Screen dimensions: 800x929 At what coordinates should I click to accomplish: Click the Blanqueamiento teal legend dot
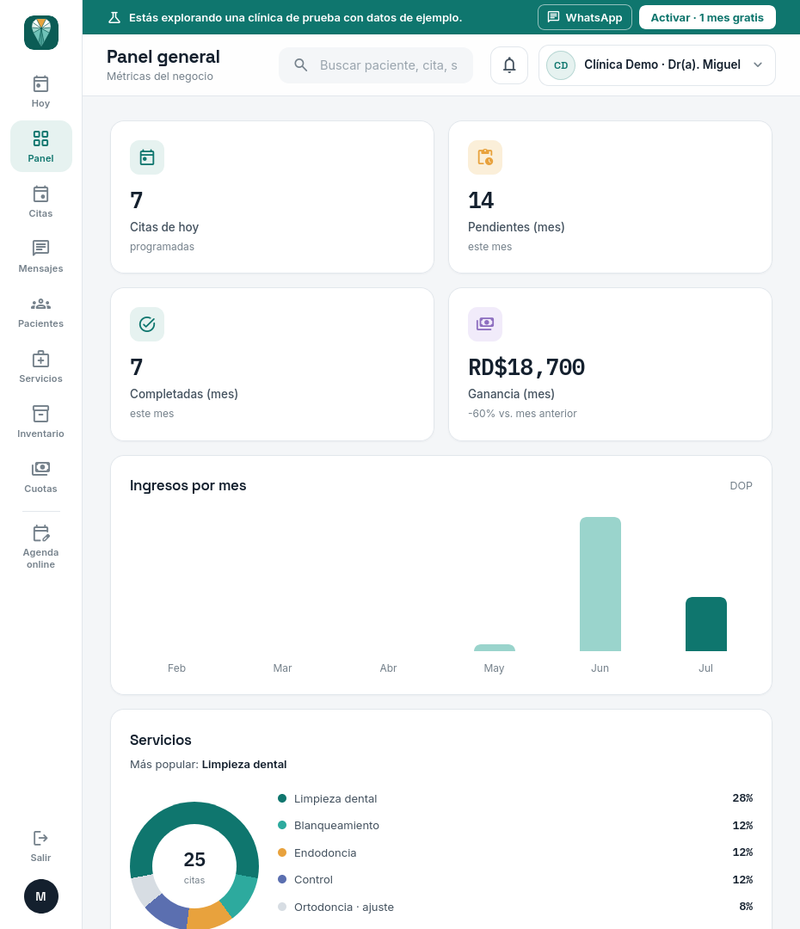(282, 825)
